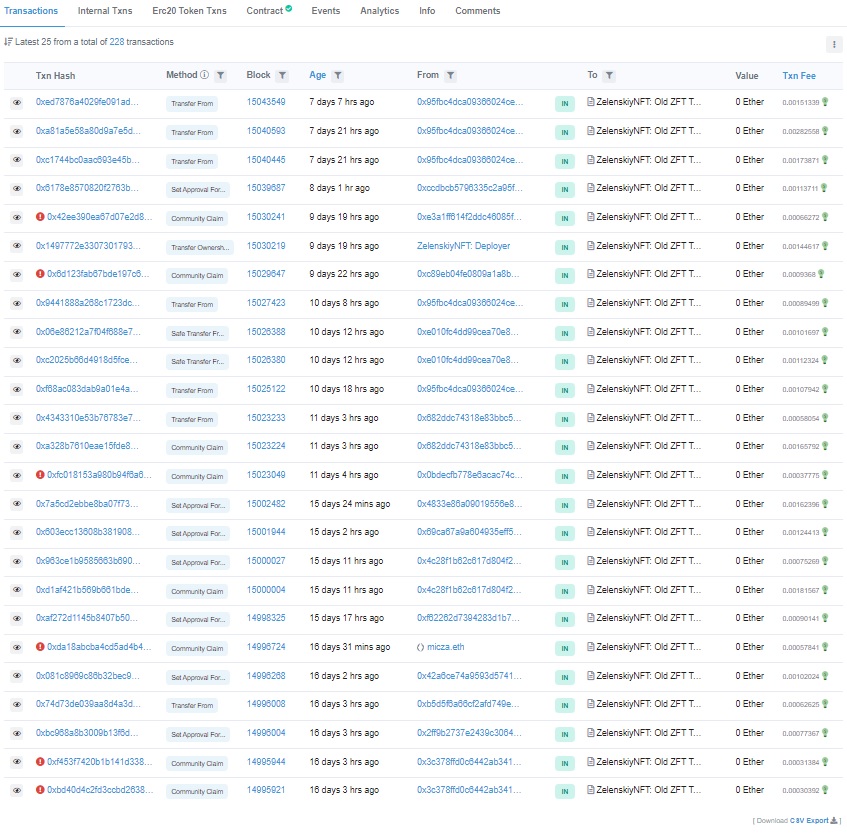Image resolution: width=847 pixels, height=840 pixels.
Task: Open the Erc20 Token Txns tab
Action: [x=189, y=11]
